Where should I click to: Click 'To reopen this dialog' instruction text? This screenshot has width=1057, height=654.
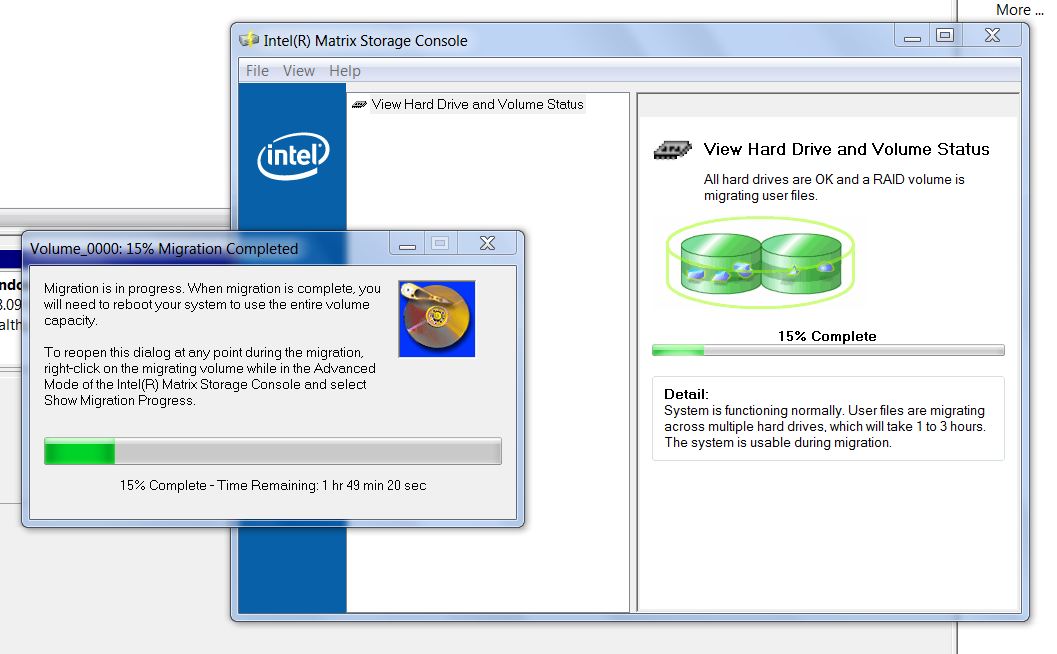210,376
